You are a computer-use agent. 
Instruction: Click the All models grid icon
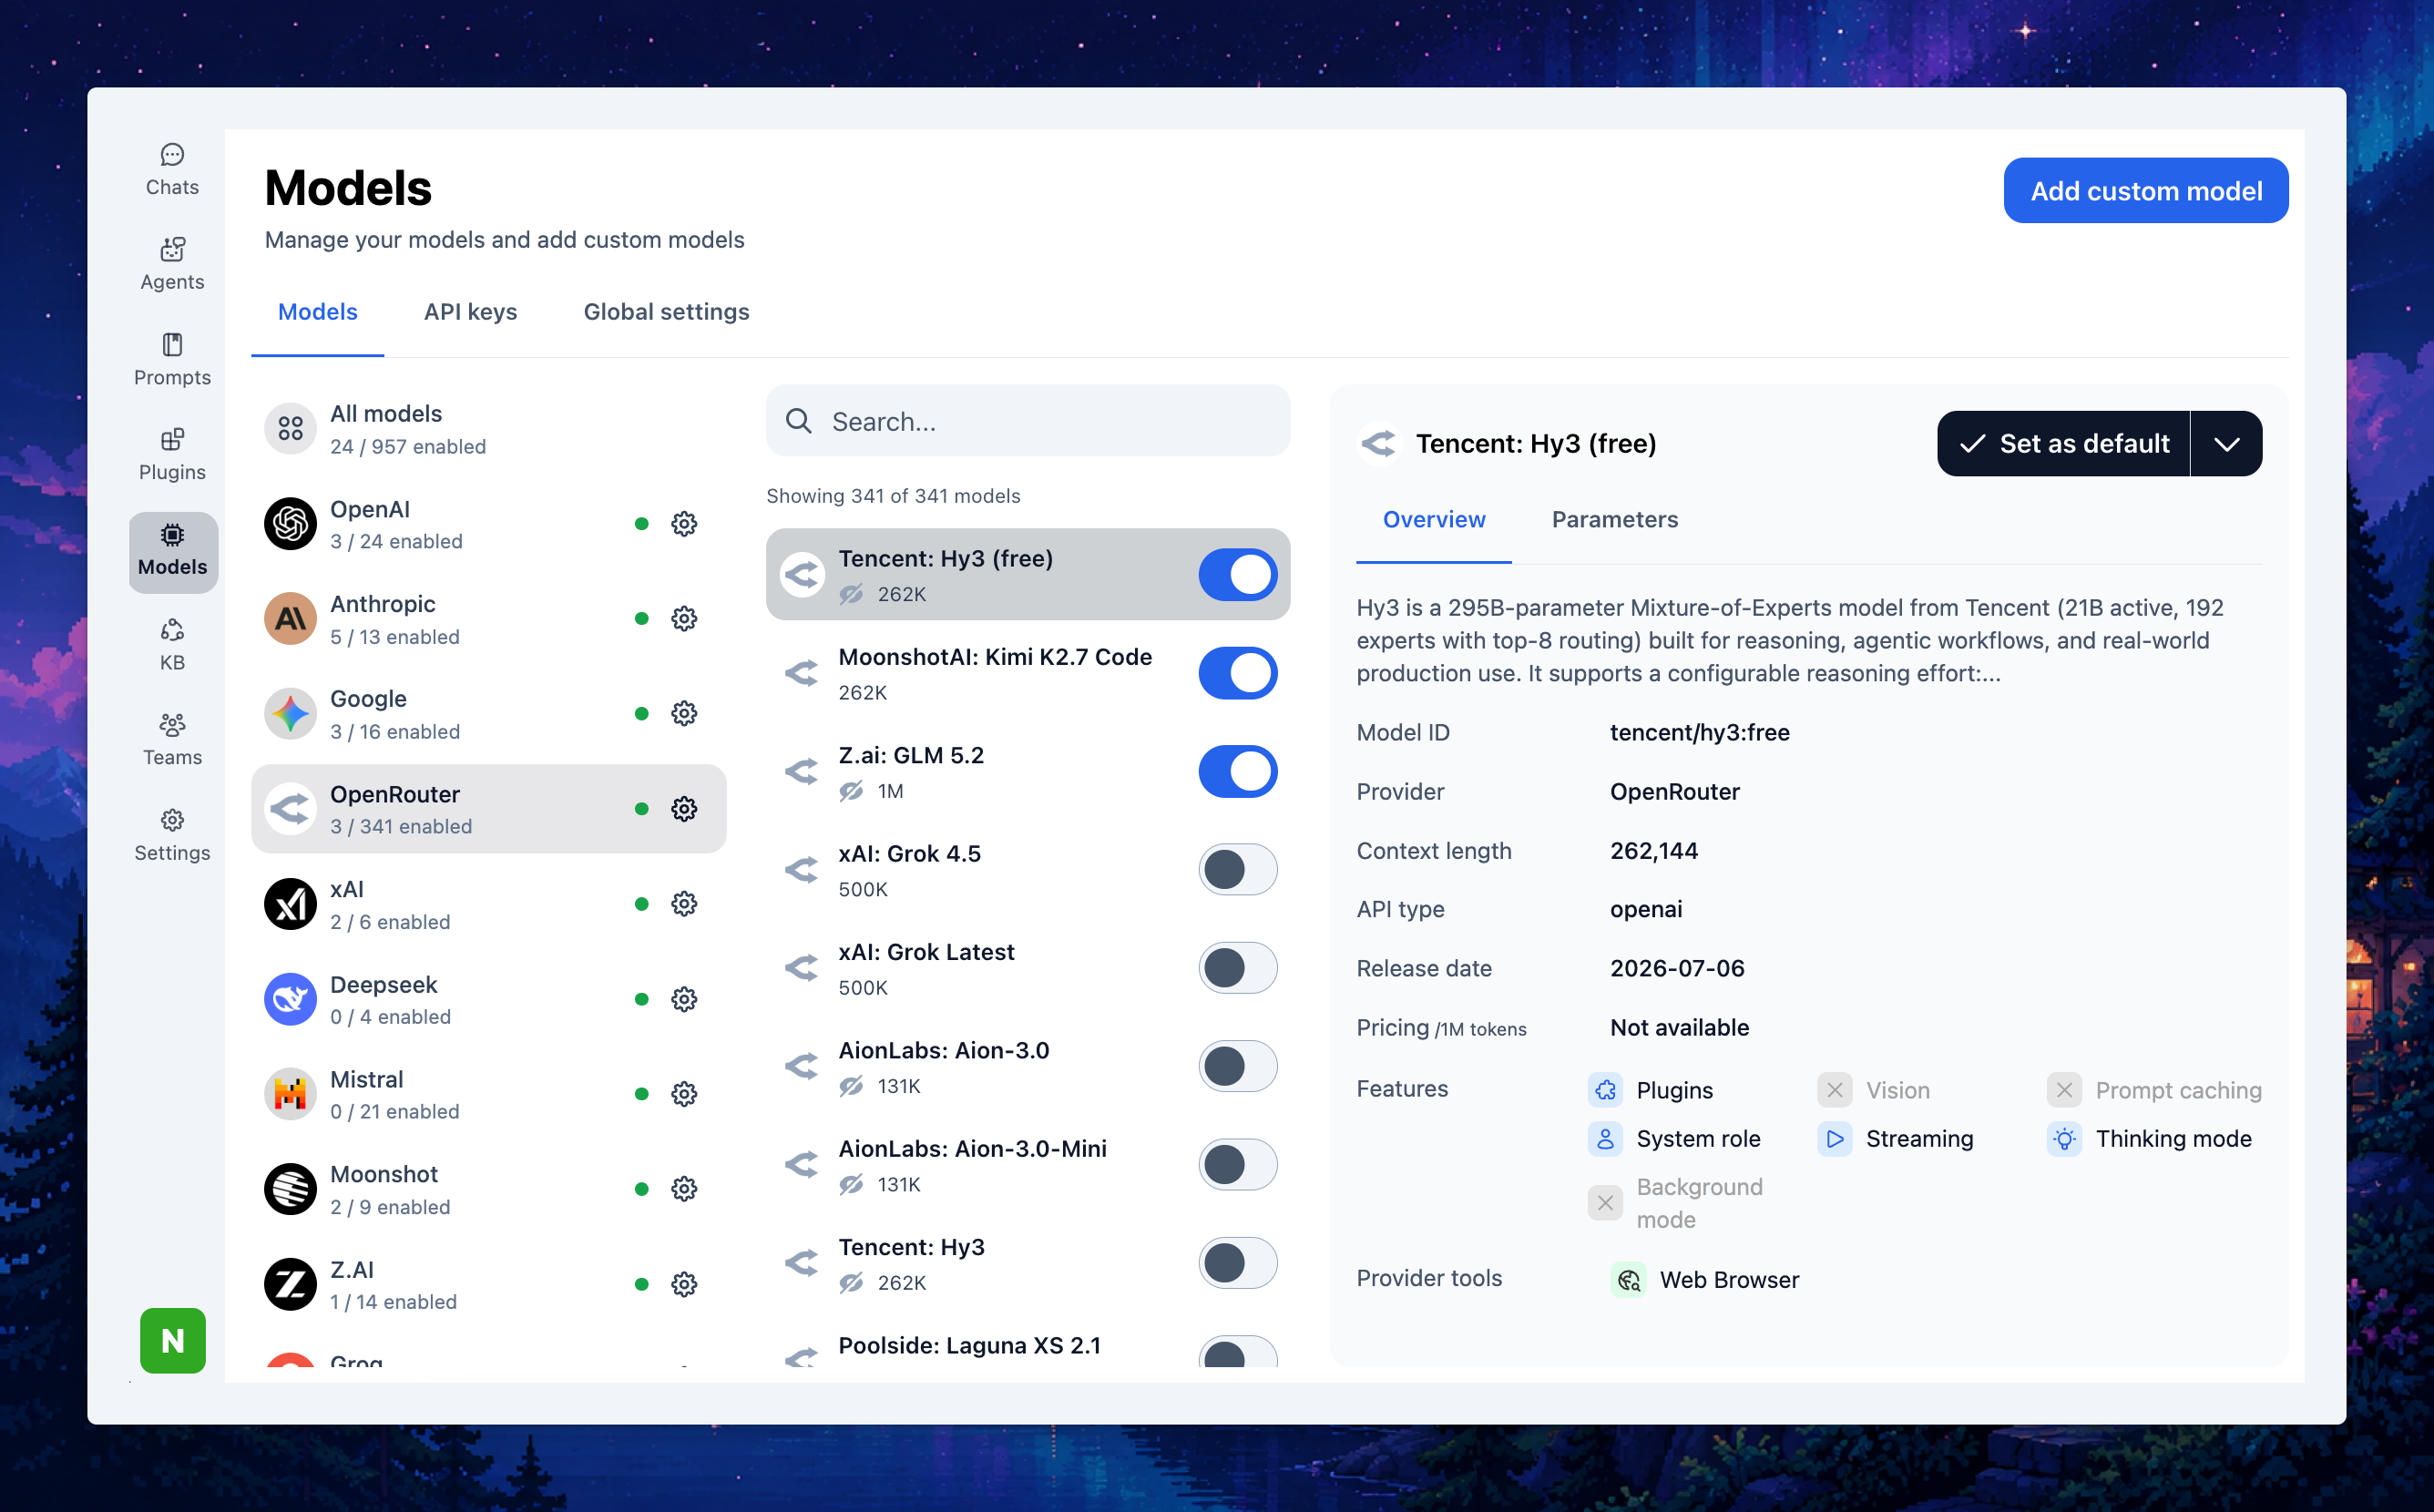click(x=290, y=429)
